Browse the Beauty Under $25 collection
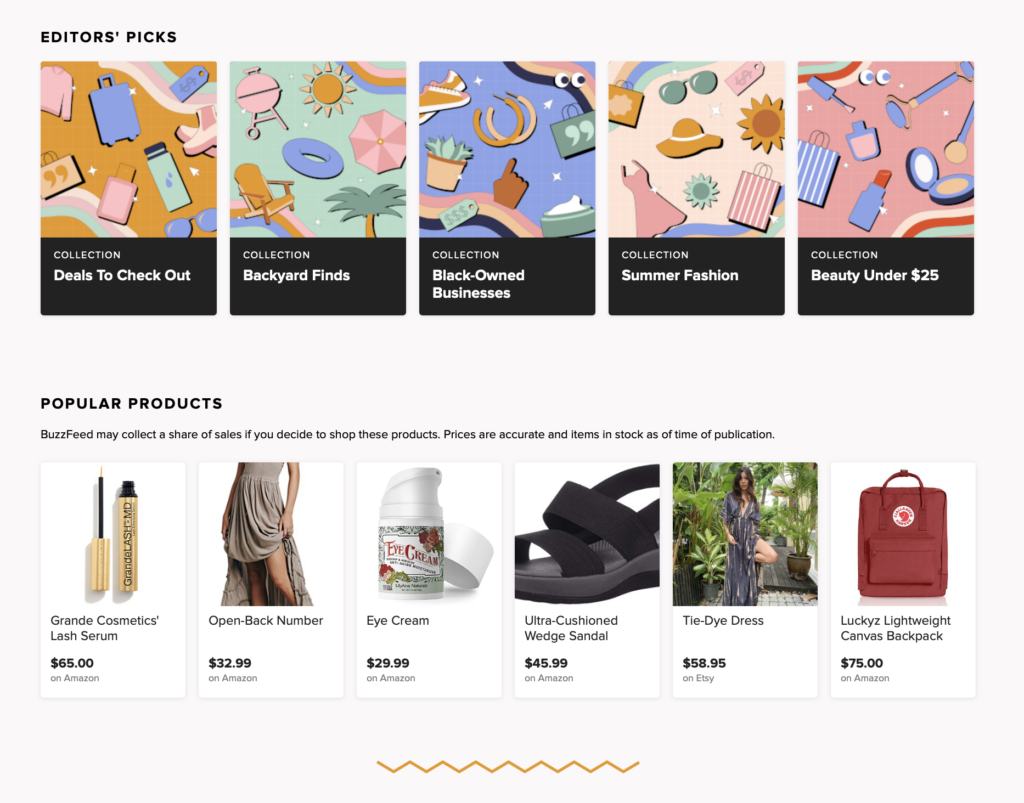The height and width of the screenshot is (803, 1024). click(885, 186)
